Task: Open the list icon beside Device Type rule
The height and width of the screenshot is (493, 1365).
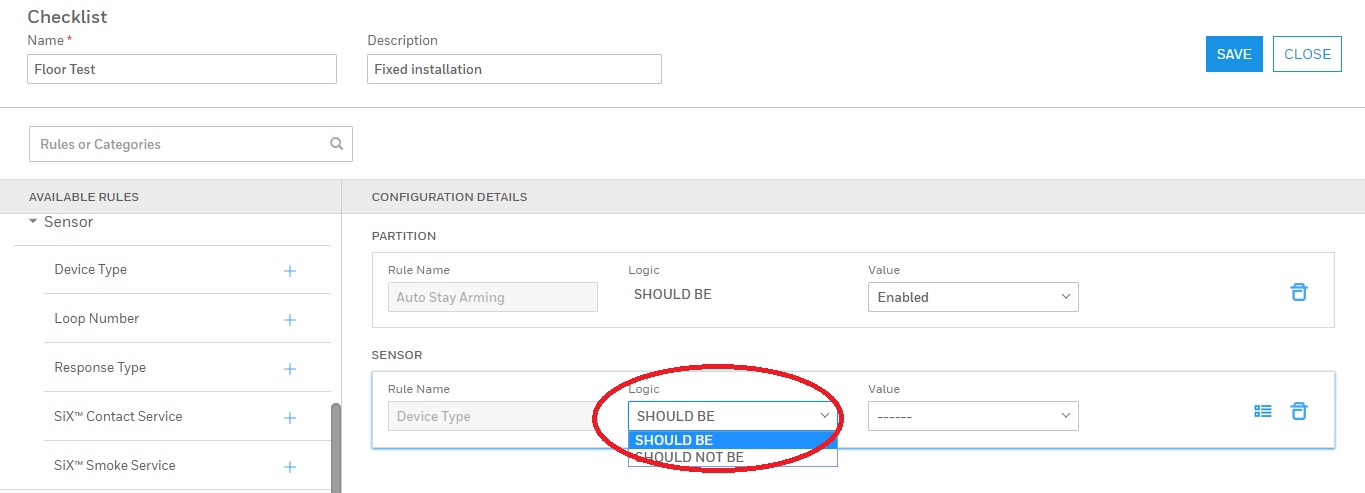Action: pos(1263,411)
